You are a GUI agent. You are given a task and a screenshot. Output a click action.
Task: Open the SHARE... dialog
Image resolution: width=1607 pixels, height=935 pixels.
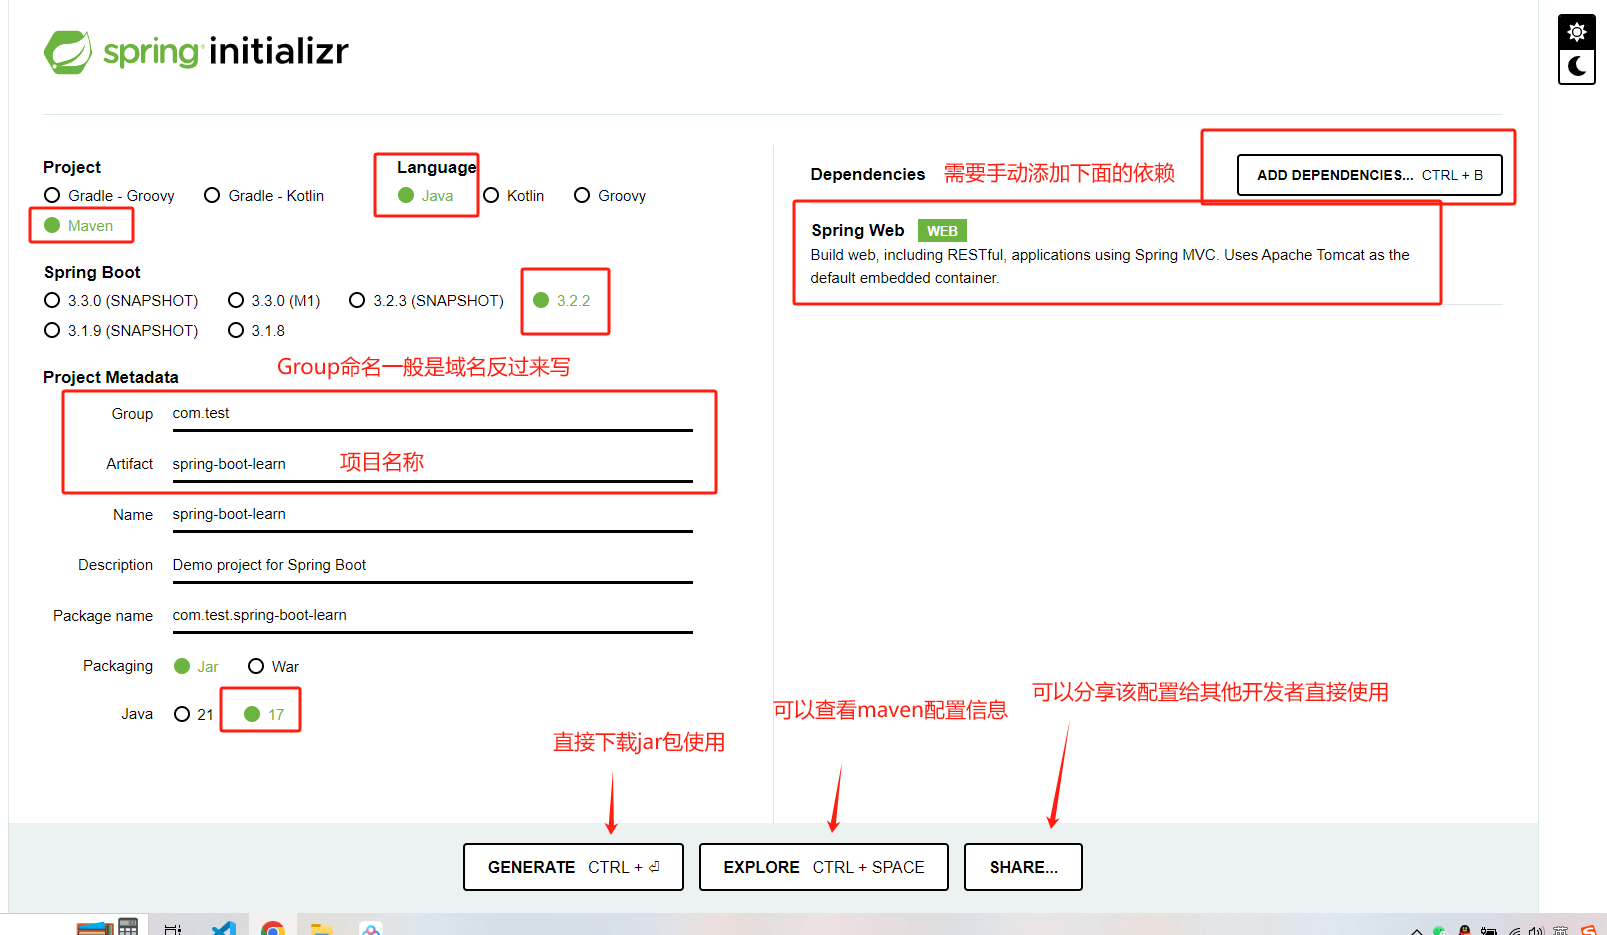pyautogui.click(x=1023, y=867)
